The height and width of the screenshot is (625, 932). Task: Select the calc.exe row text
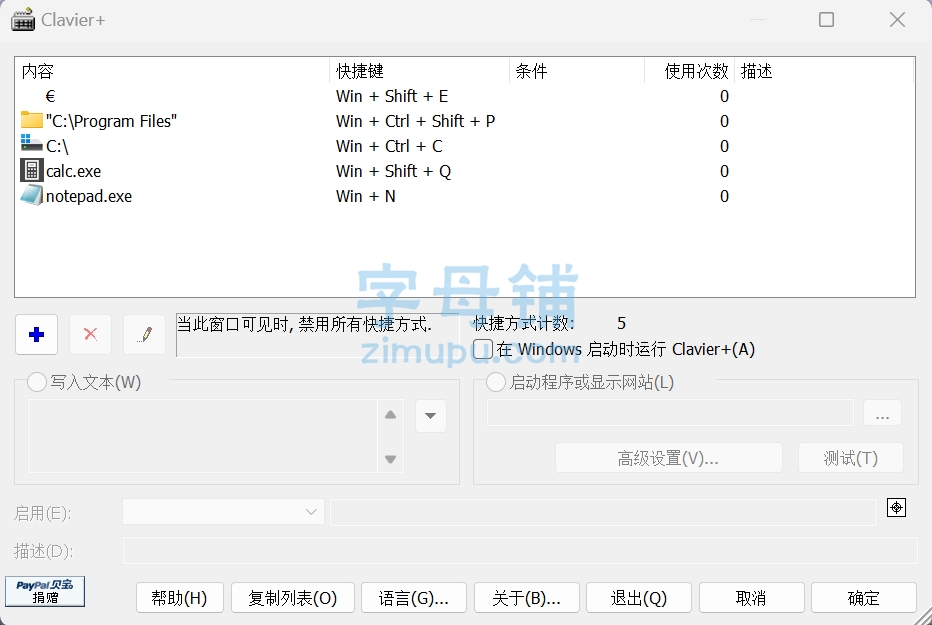pos(74,171)
